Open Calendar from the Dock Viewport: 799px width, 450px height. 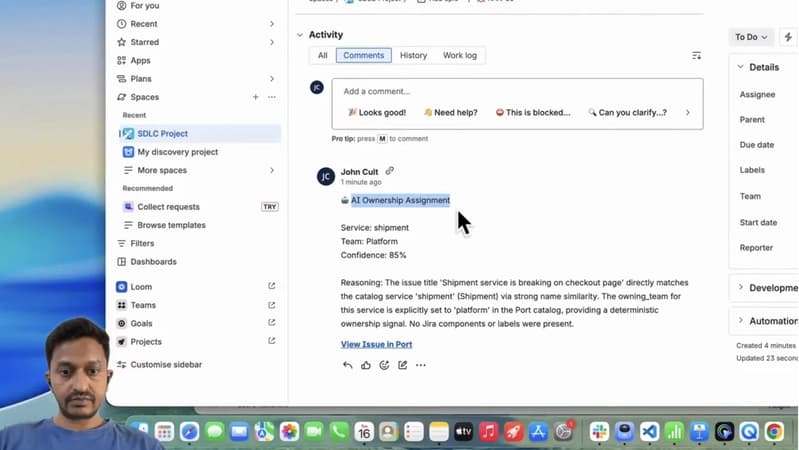pyautogui.click(x=364, y=432)
